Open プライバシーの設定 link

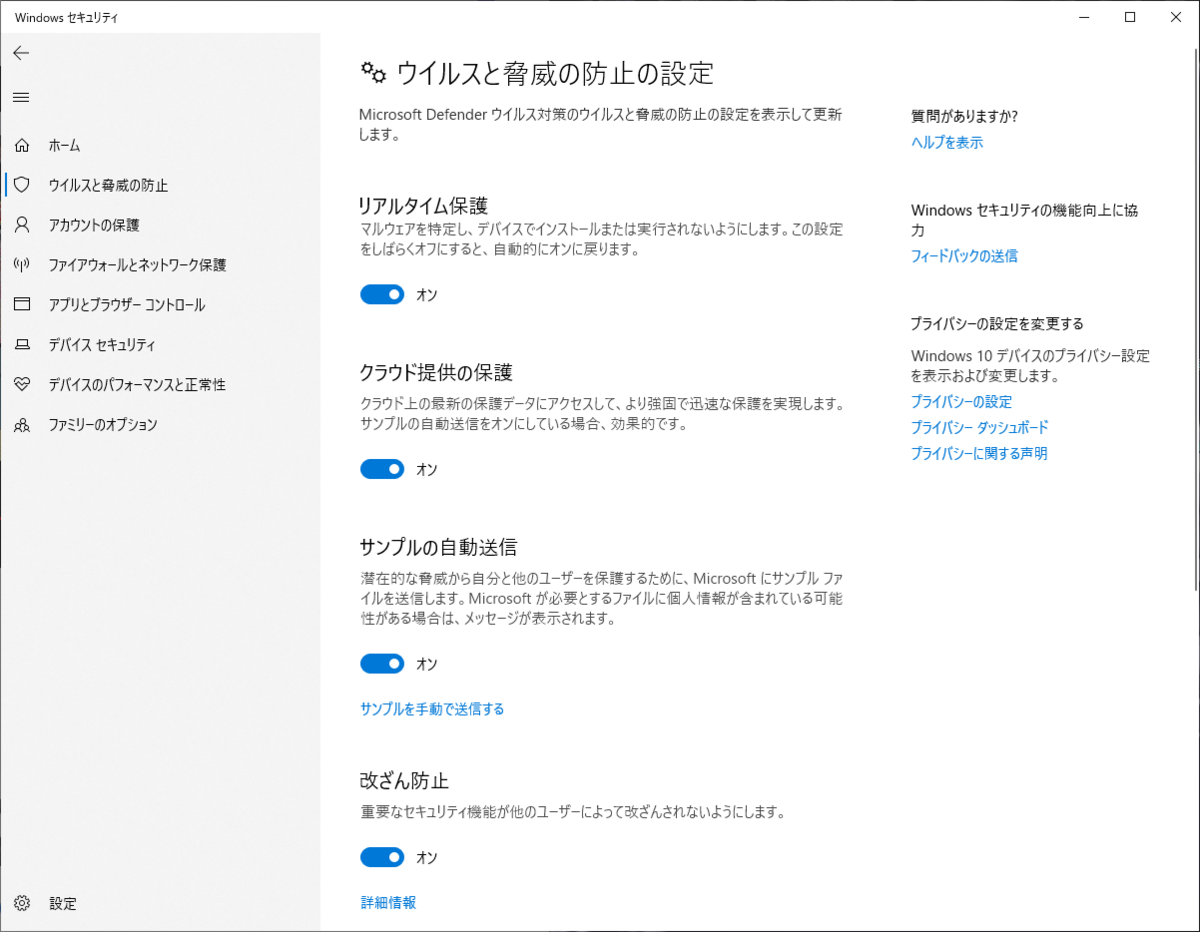click(x=961, y=401)
